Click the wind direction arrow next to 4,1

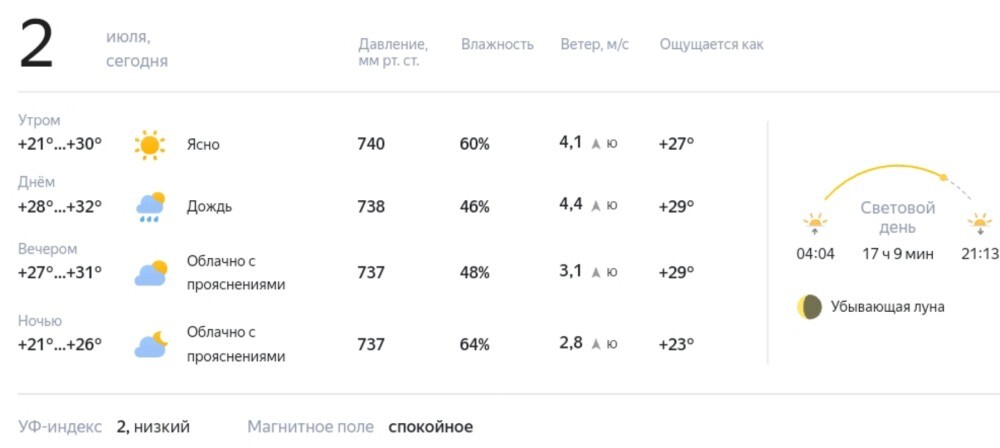click(596, 144)
